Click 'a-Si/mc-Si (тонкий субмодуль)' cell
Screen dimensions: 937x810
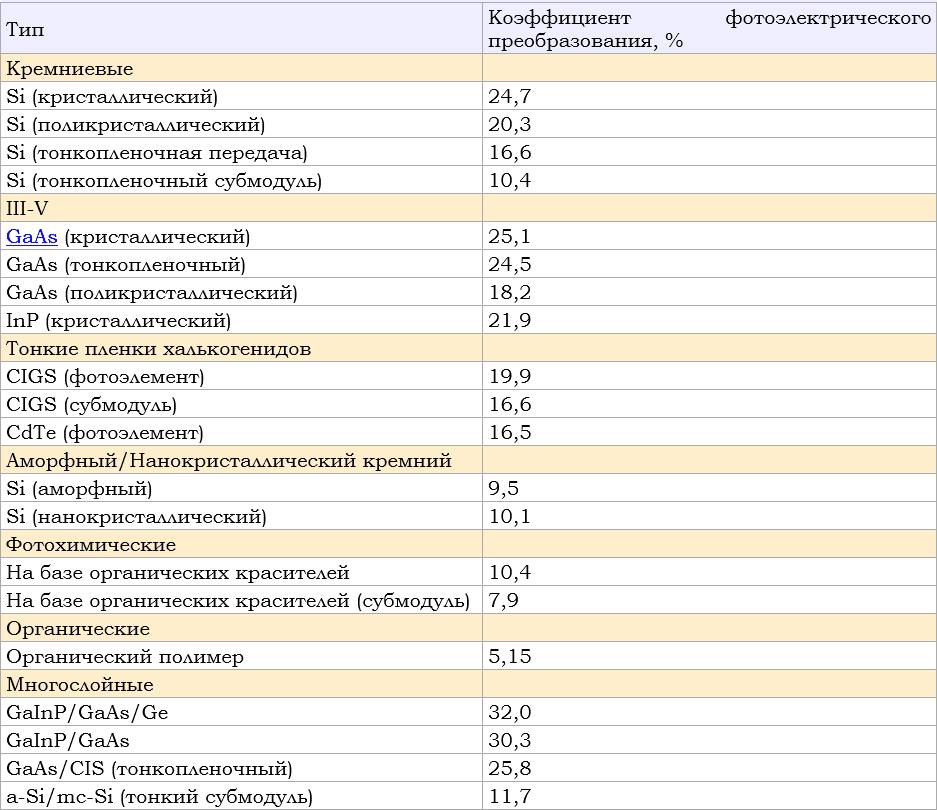pyautogui.click(x=241, y=796)
